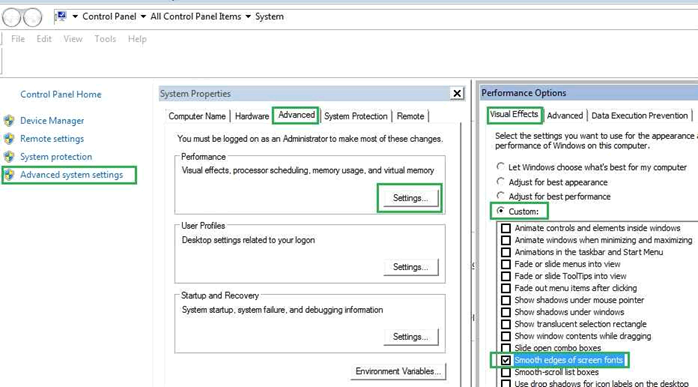Enable Slide open combo boxes

506,348
